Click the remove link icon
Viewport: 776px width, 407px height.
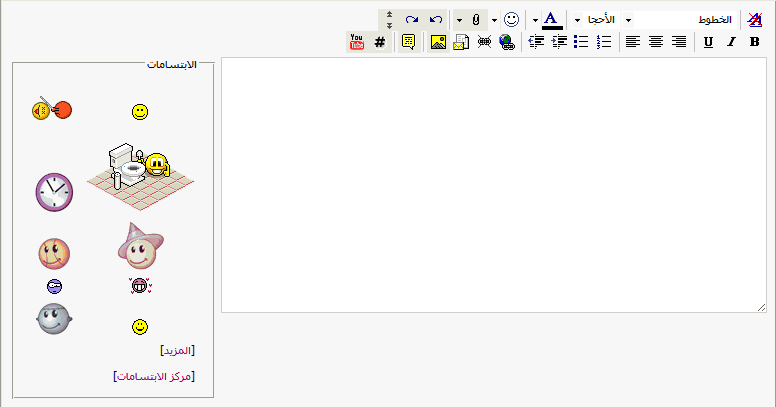[484, 42]
